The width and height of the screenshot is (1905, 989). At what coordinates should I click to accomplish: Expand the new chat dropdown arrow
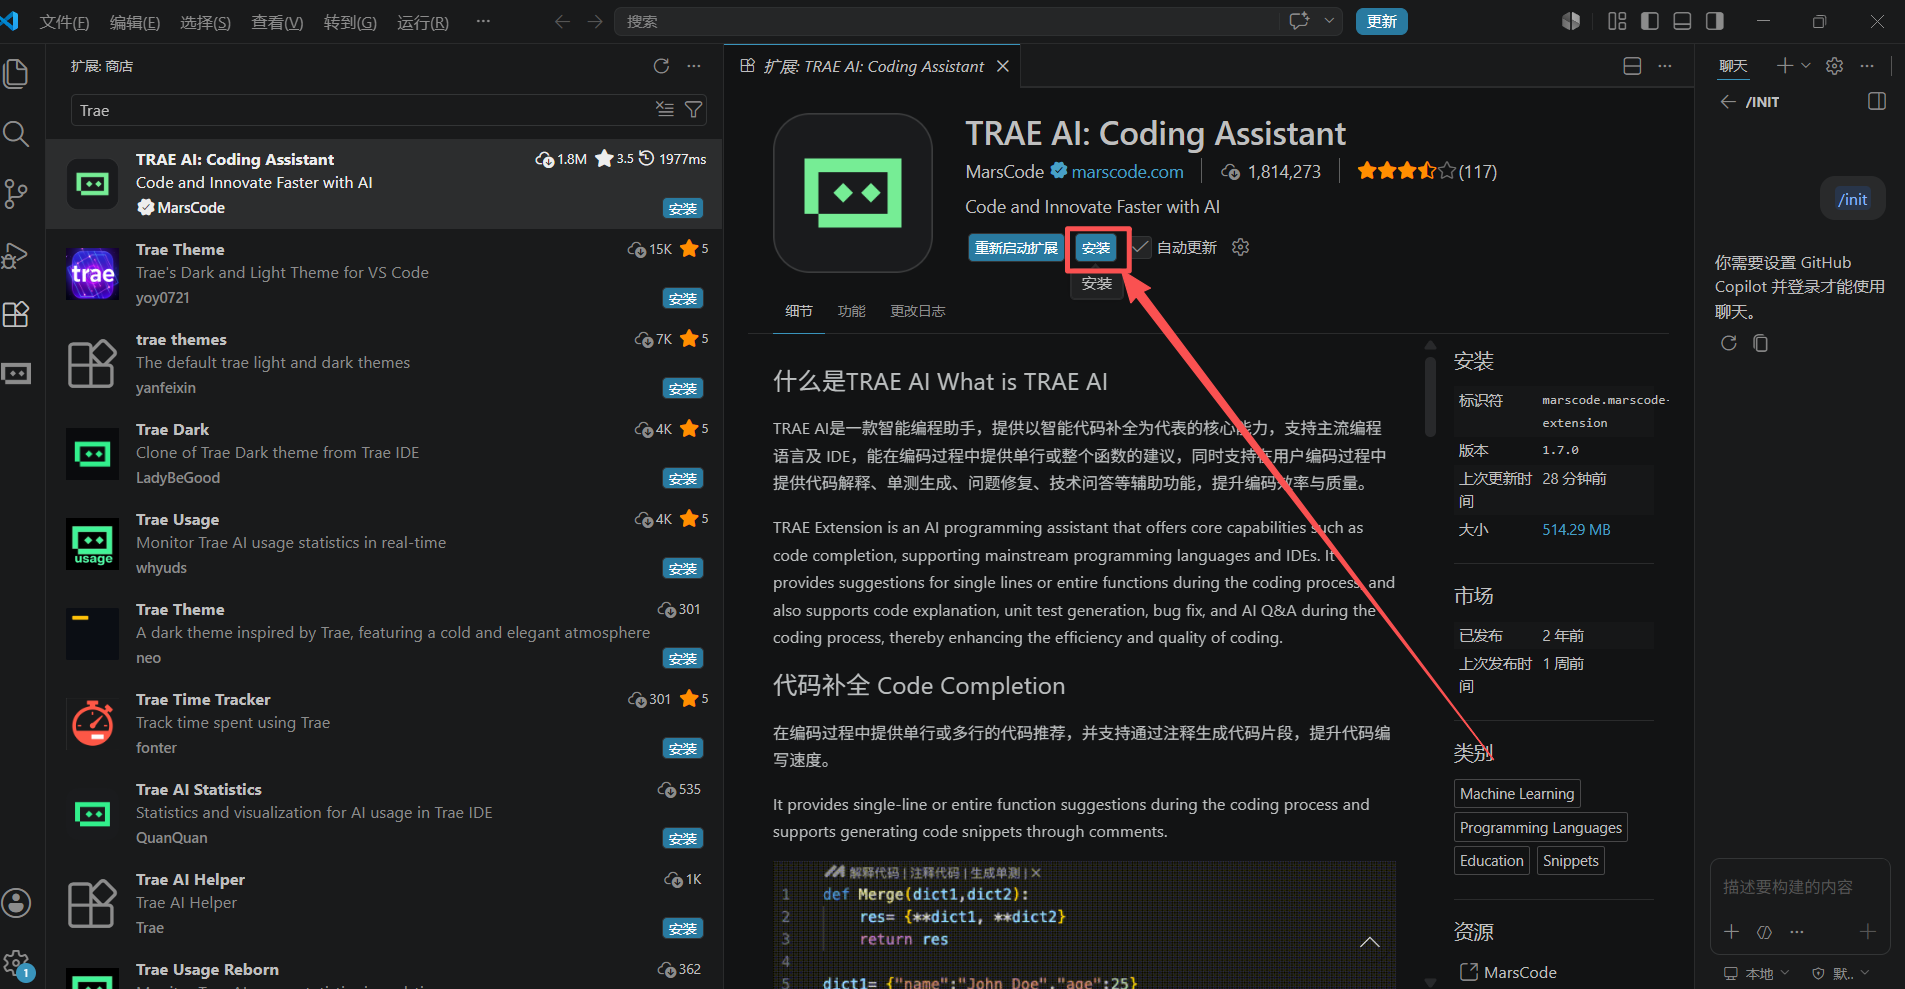click(x=1806, y=66)
